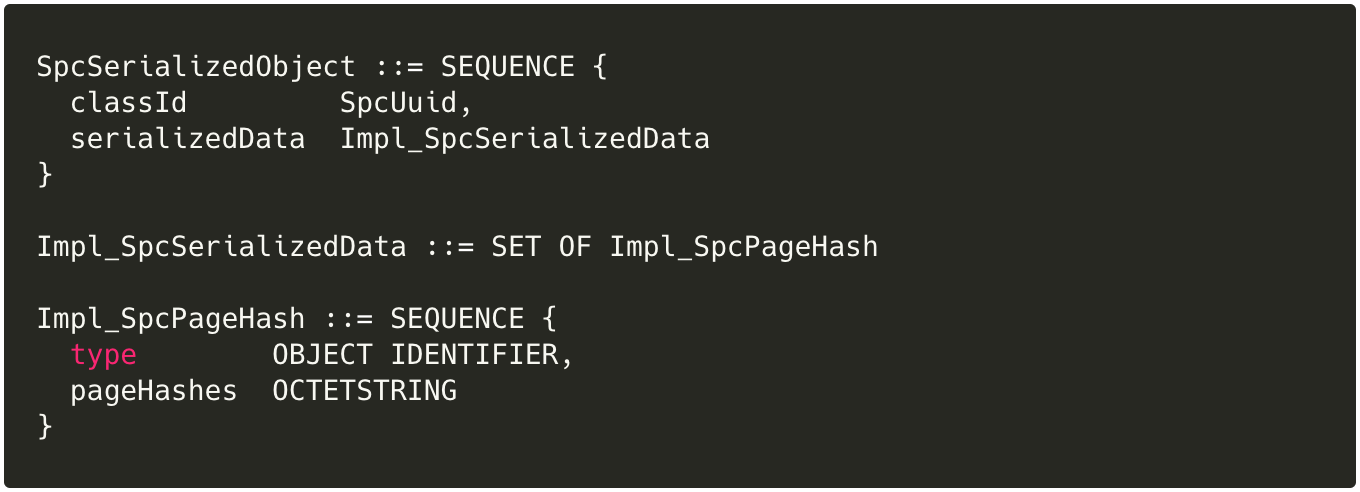
Task: Click the classId field name
Action: coord(128,103)
